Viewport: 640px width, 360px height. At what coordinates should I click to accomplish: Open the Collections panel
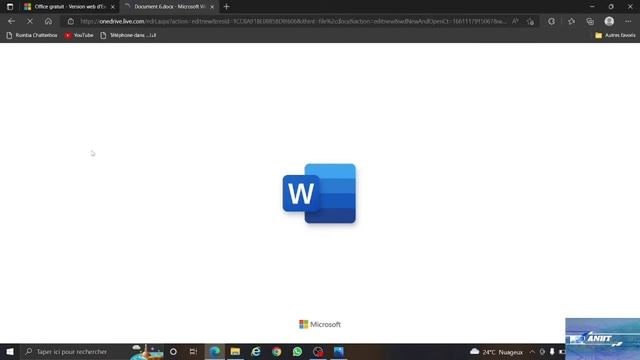click(590, 21)
